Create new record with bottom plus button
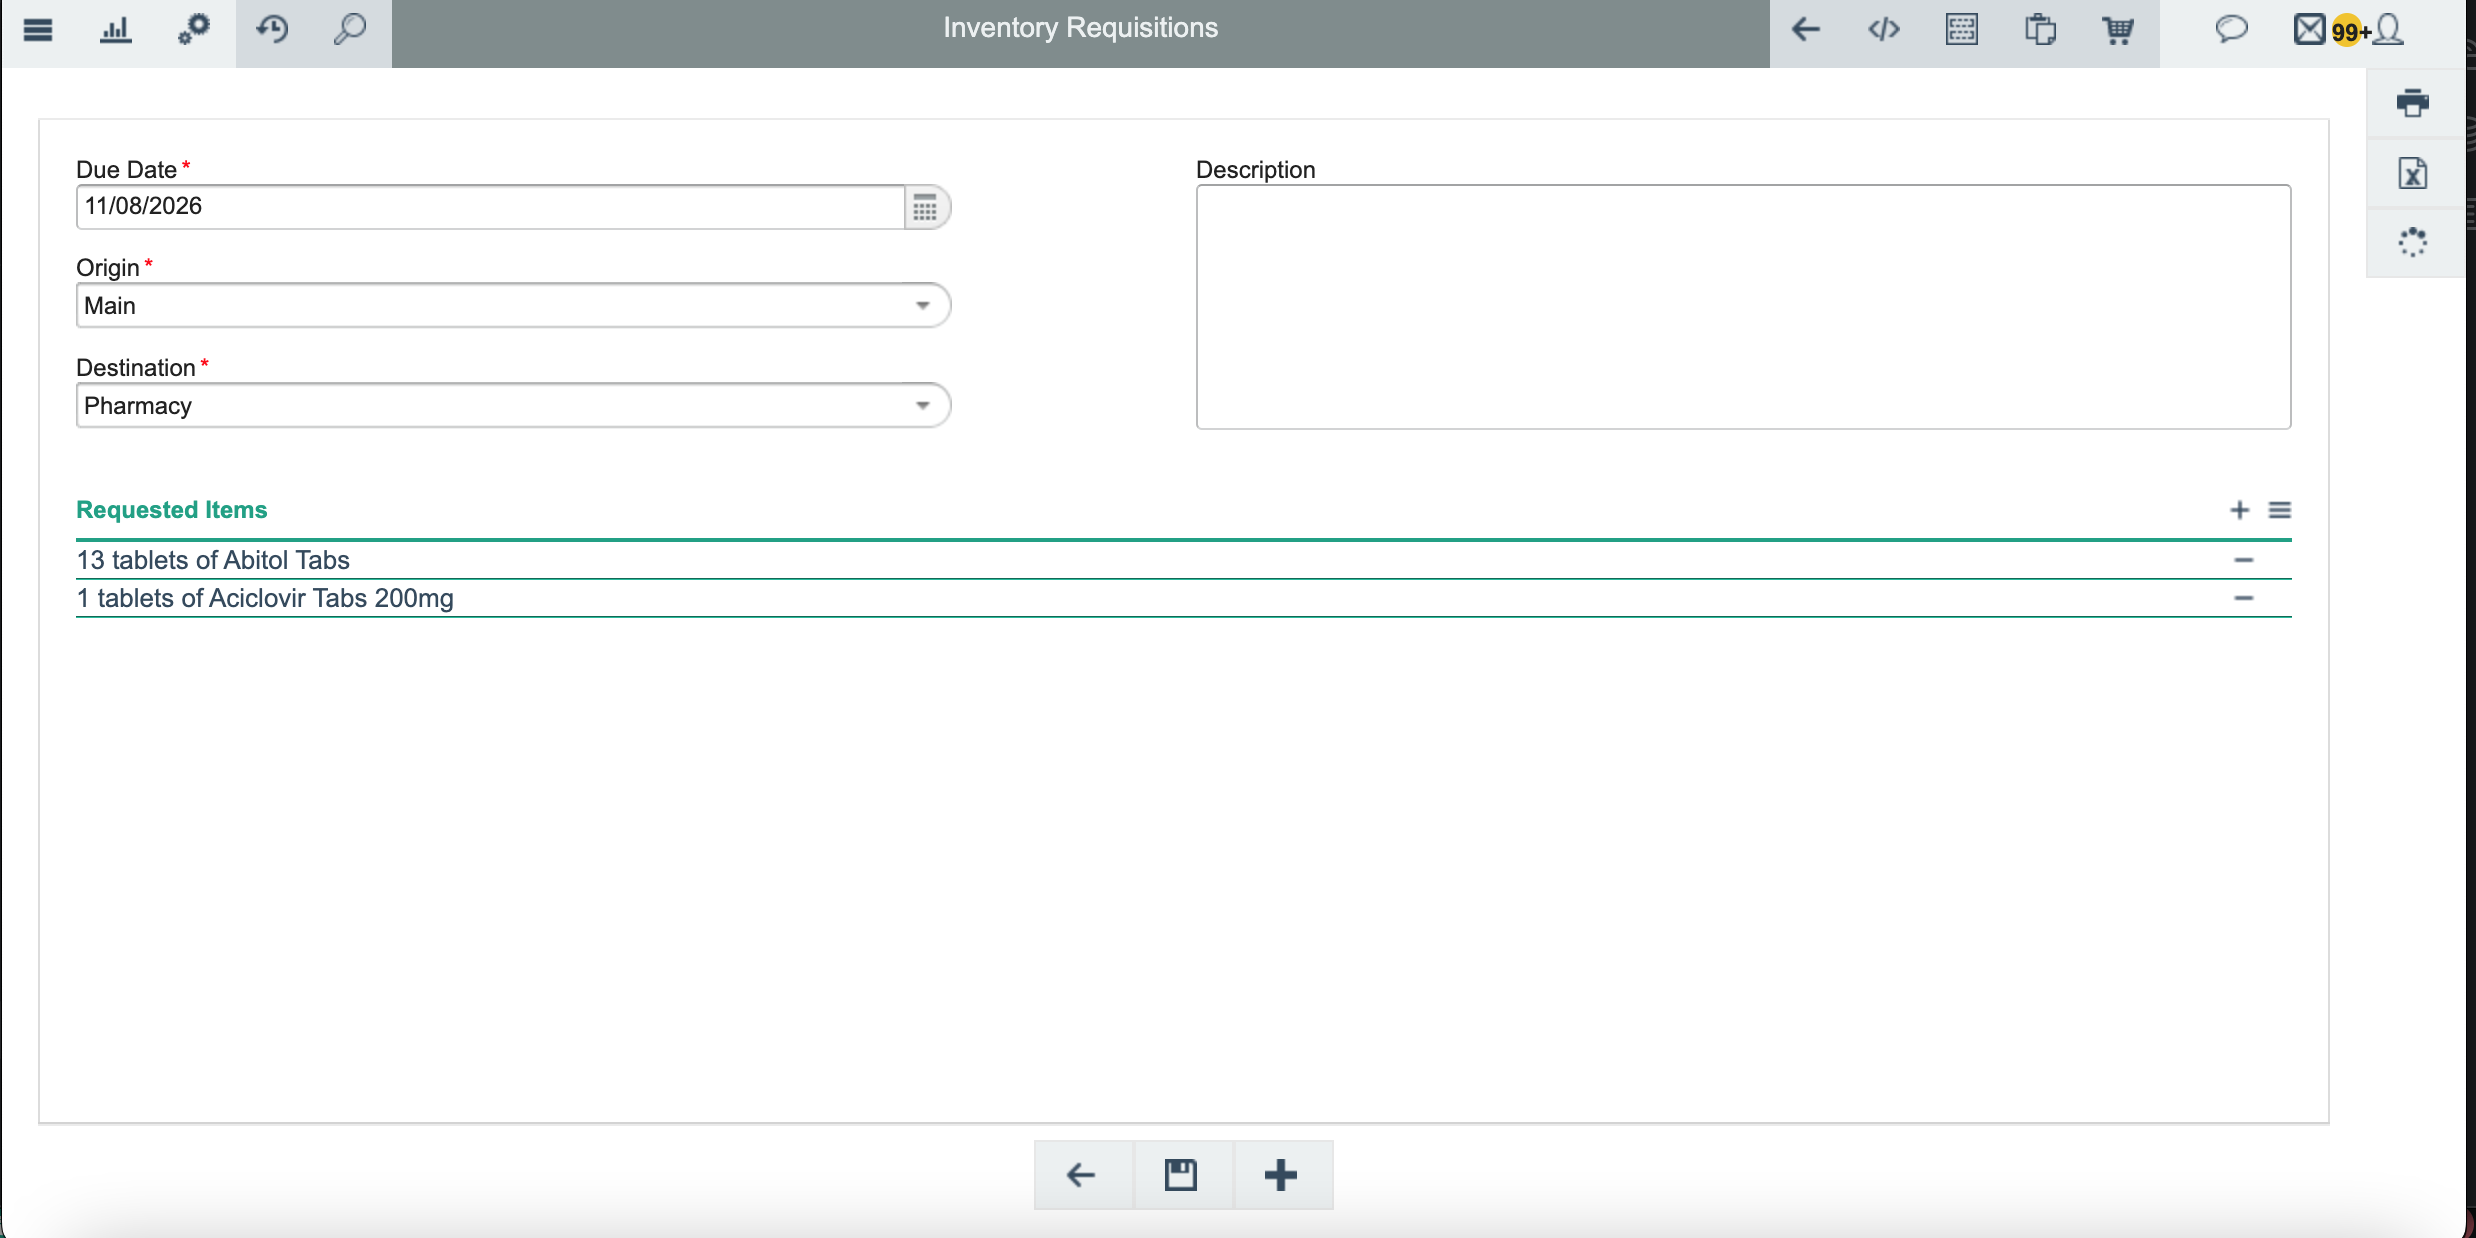The width and height of the screenshot is (2476, 1238). (1282, 1175)
